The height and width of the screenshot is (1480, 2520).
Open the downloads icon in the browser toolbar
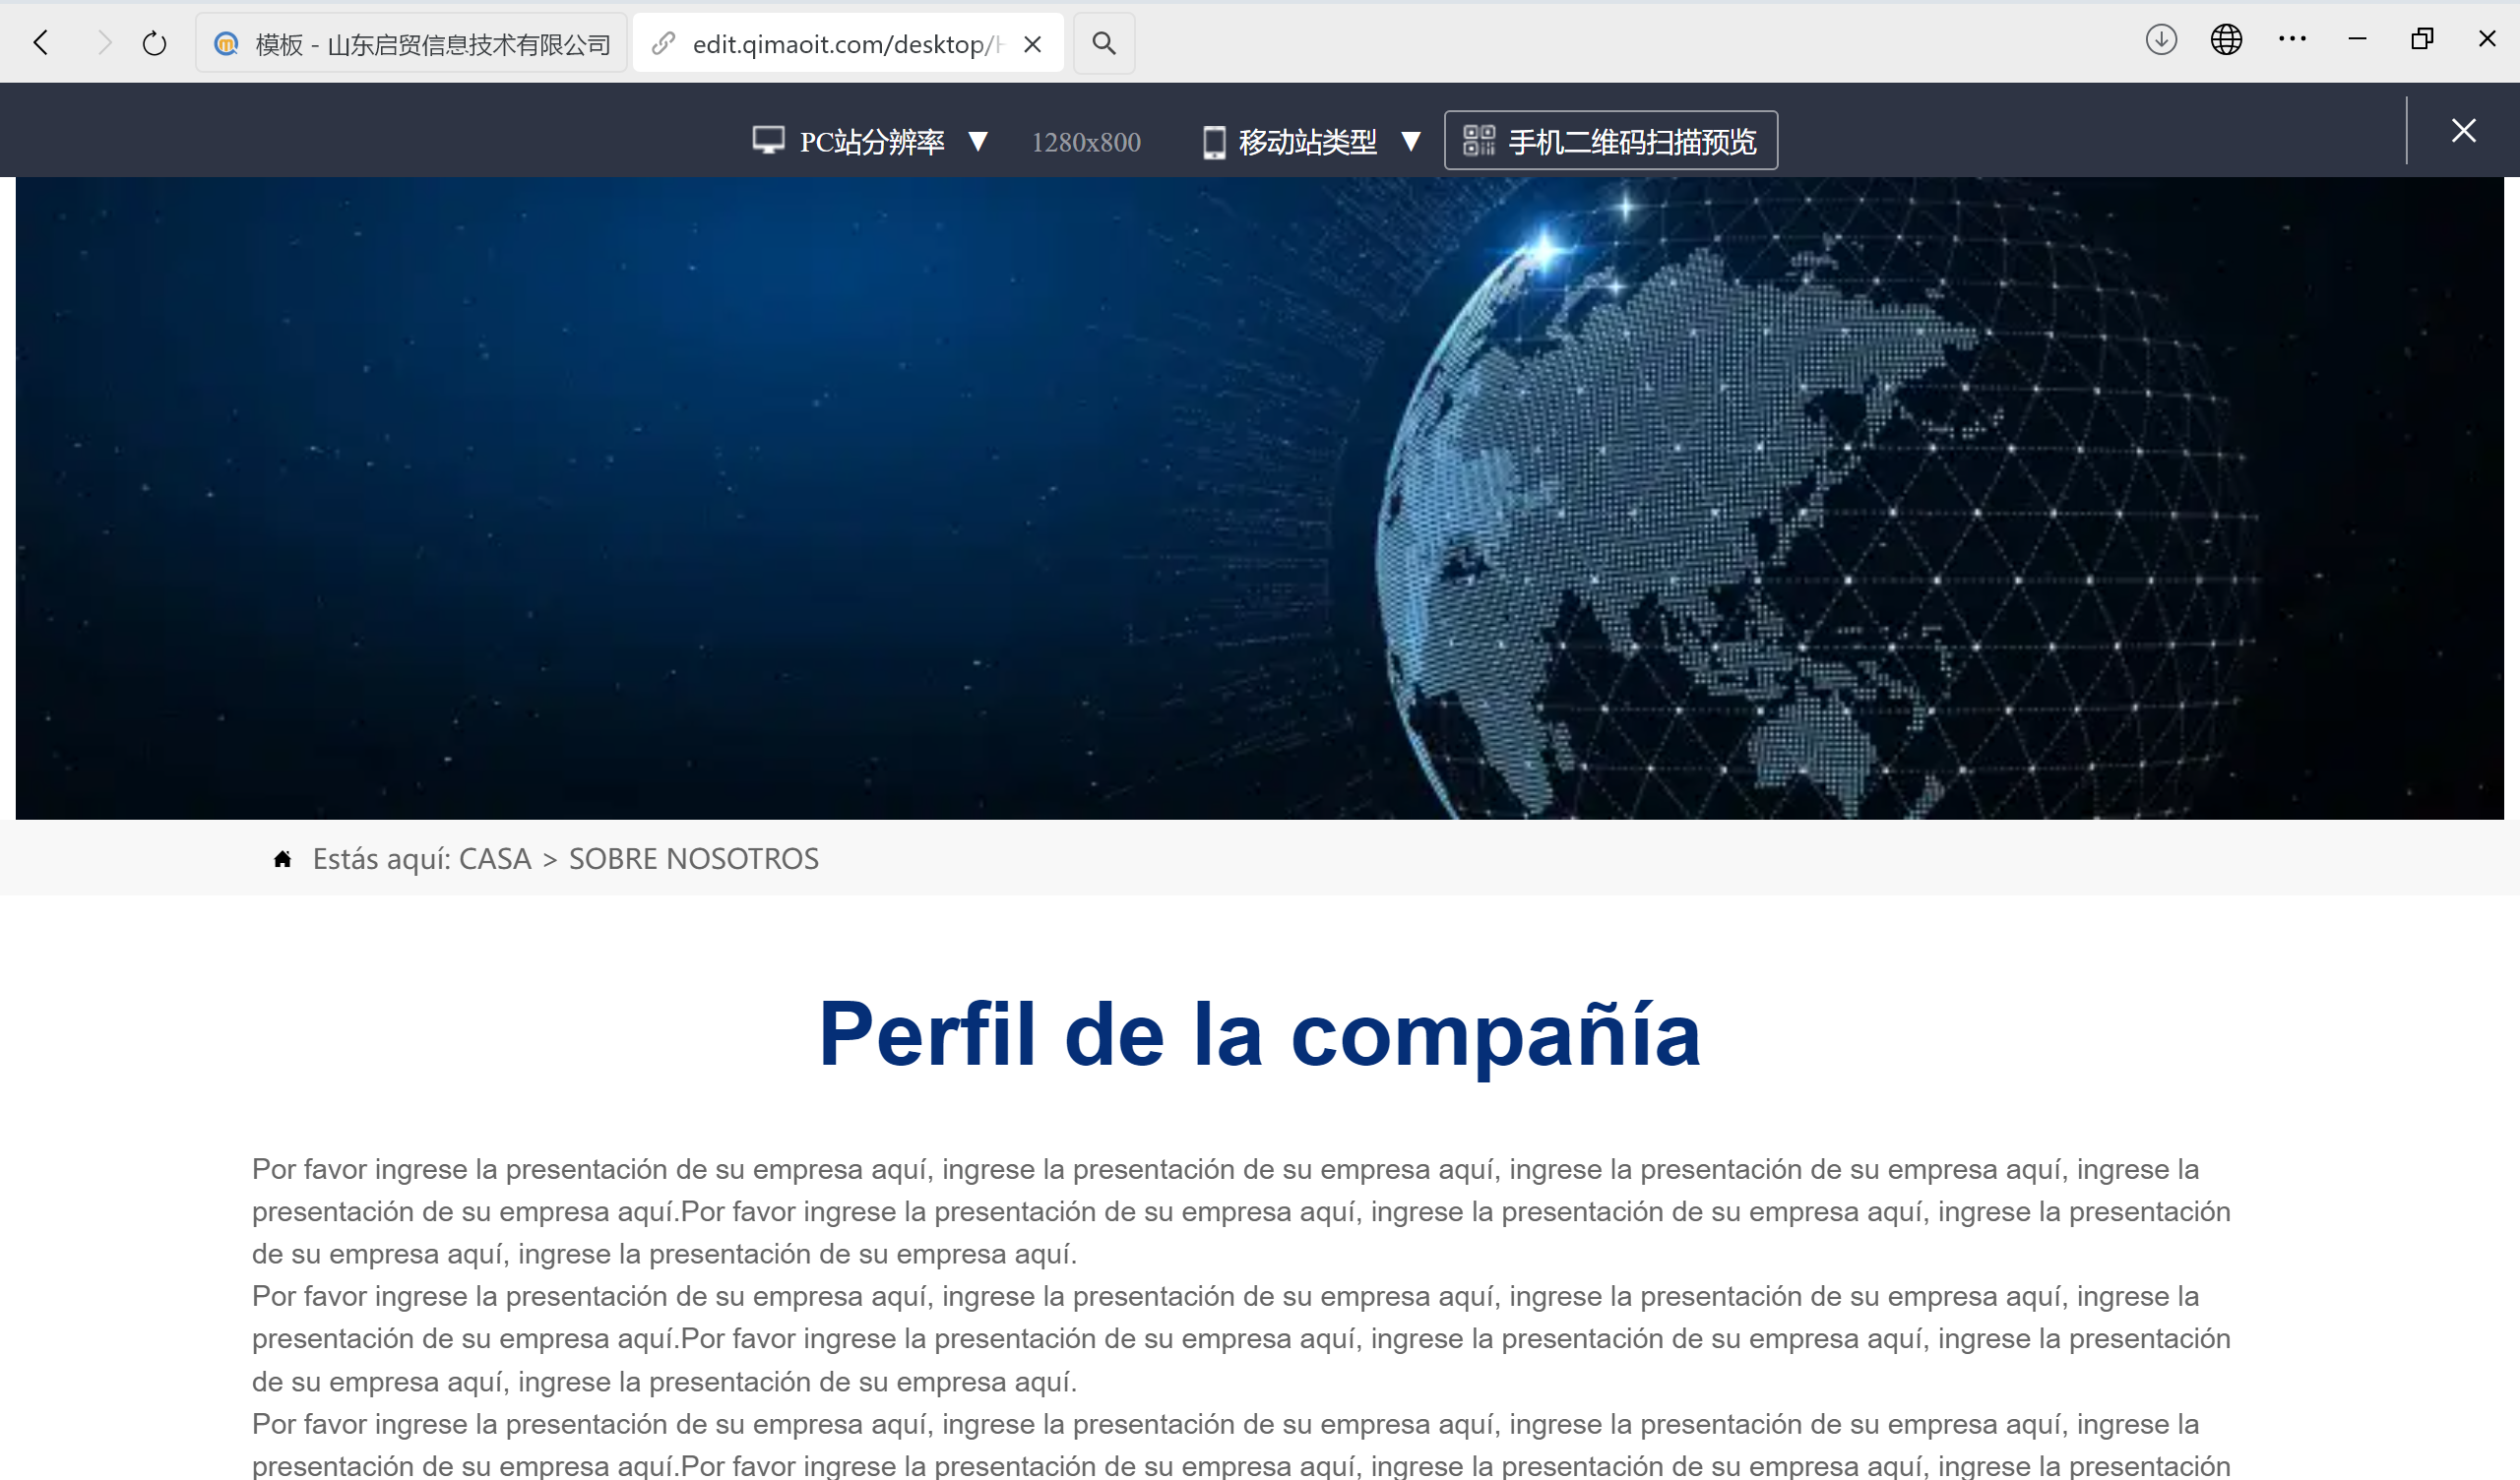tap(2161, 40)
